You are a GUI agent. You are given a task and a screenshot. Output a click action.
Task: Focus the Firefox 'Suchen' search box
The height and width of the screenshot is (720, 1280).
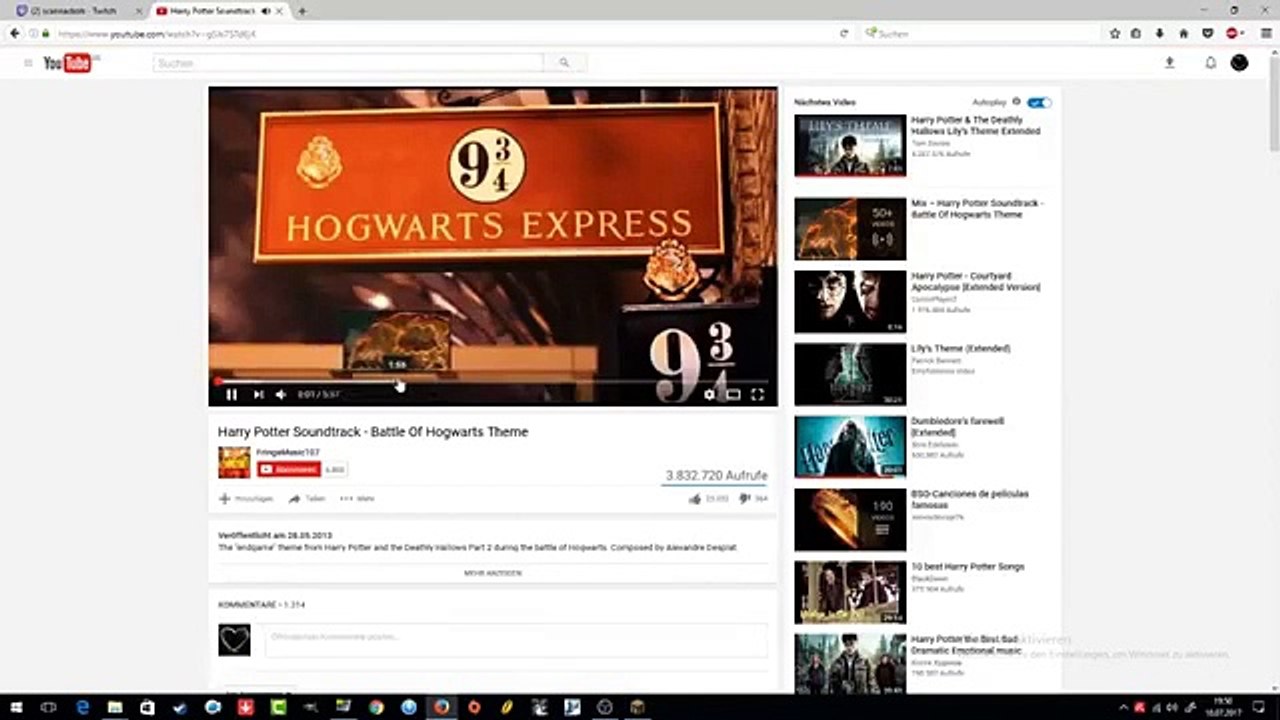coord(980,33)
